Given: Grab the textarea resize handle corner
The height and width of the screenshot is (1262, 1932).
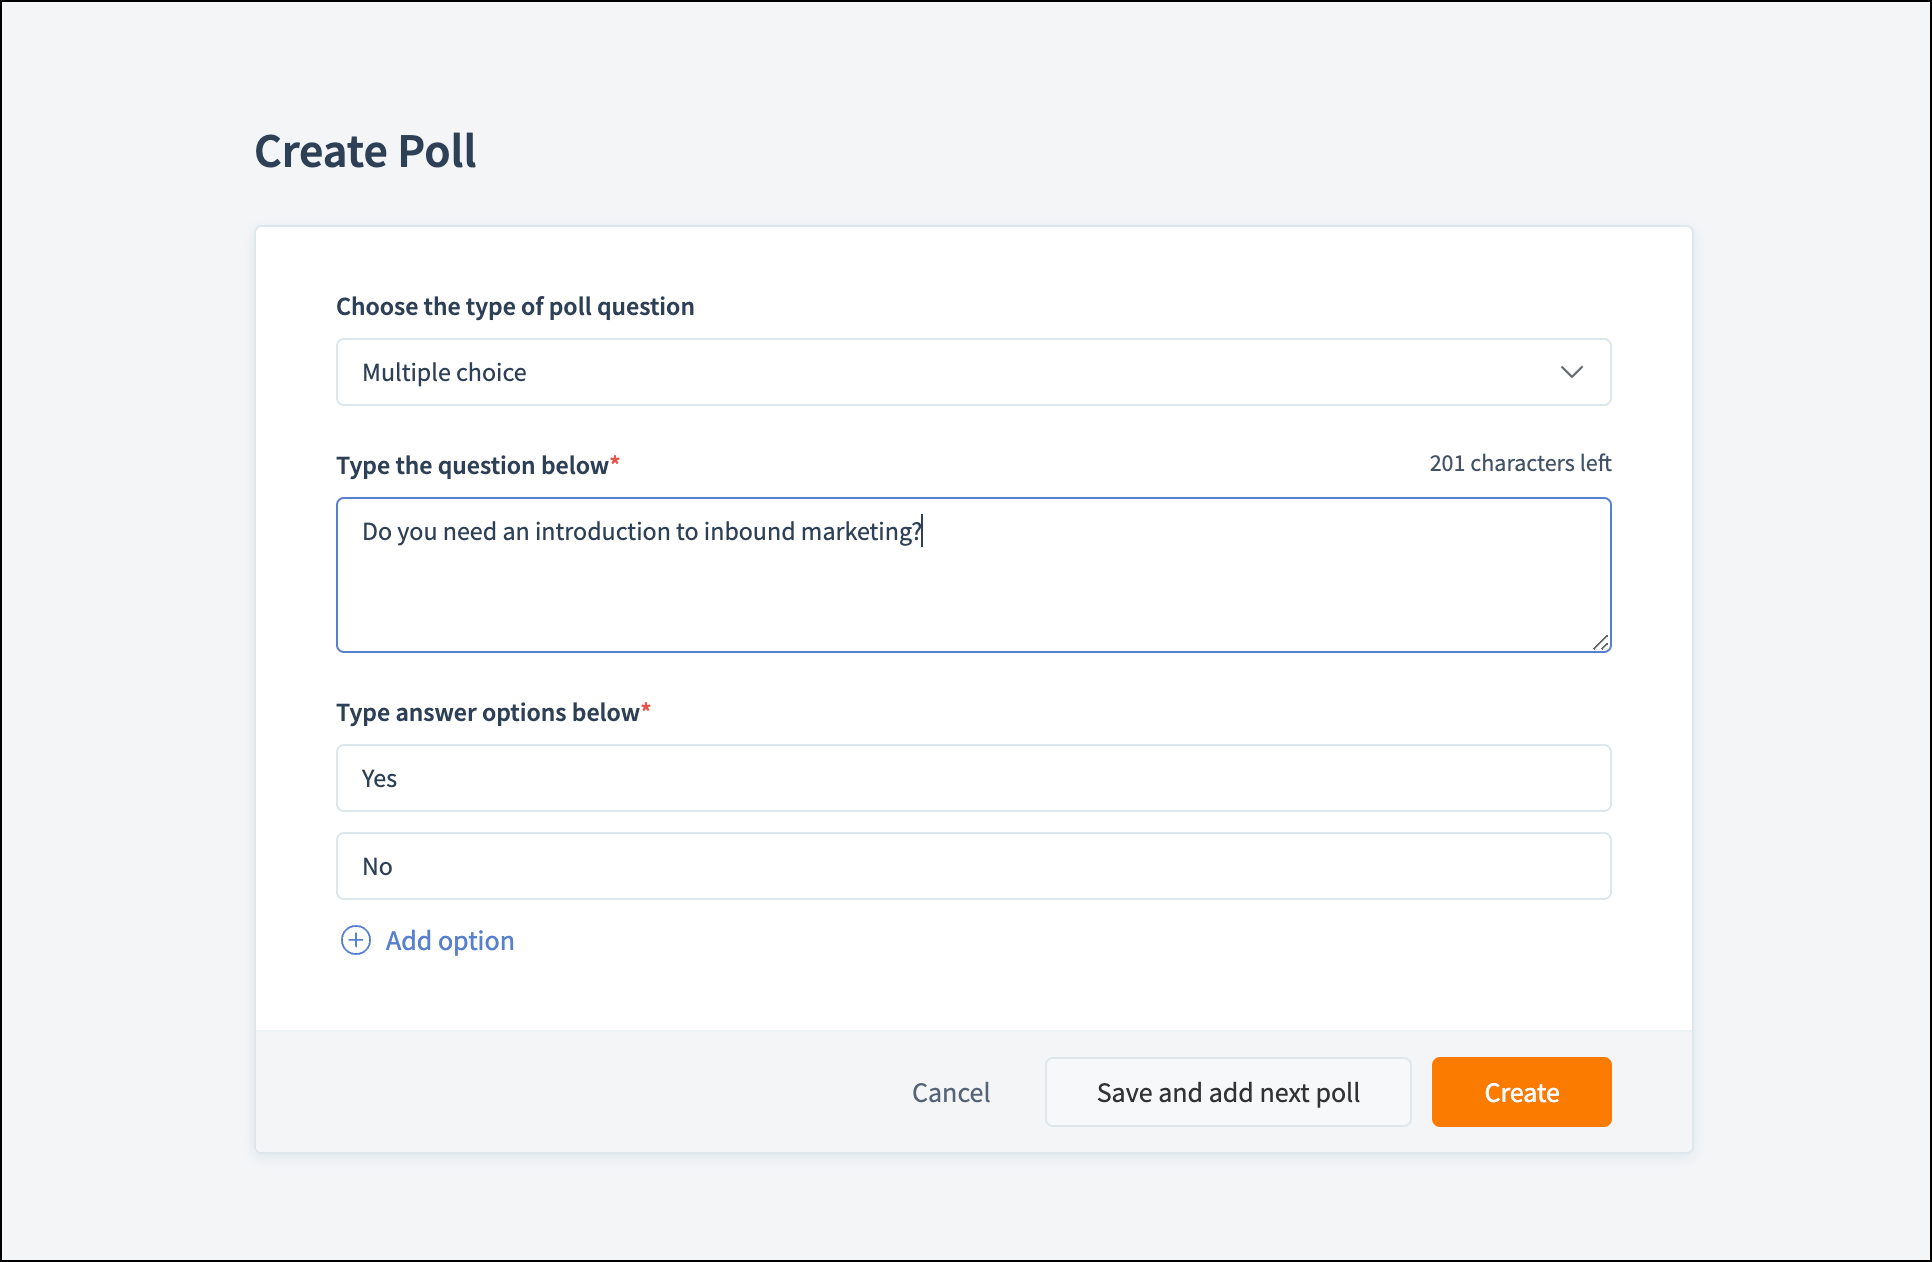Looking at the screenshot, I should (x=1600, y=642).
